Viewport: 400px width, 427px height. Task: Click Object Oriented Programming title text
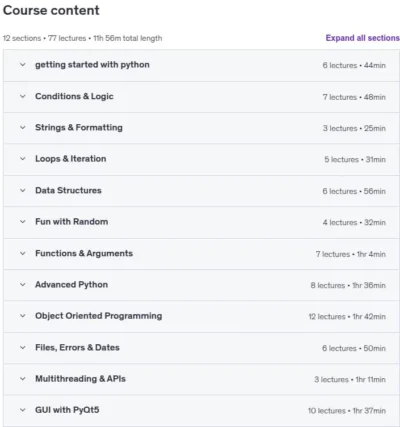point(99,316)
